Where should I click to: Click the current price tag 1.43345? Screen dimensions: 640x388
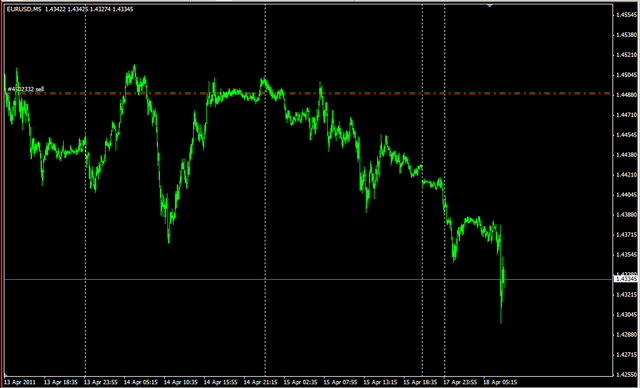[x=626, y=279]
